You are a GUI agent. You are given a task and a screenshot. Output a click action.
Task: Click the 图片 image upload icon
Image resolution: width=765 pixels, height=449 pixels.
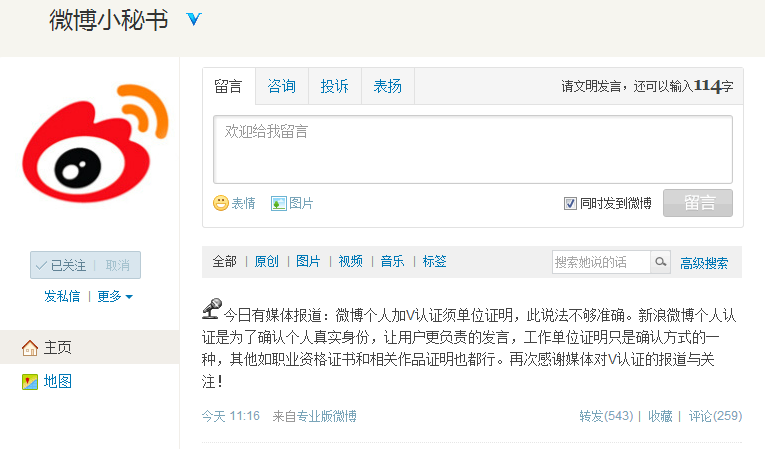pyautogui.click(x=279, y=203)
